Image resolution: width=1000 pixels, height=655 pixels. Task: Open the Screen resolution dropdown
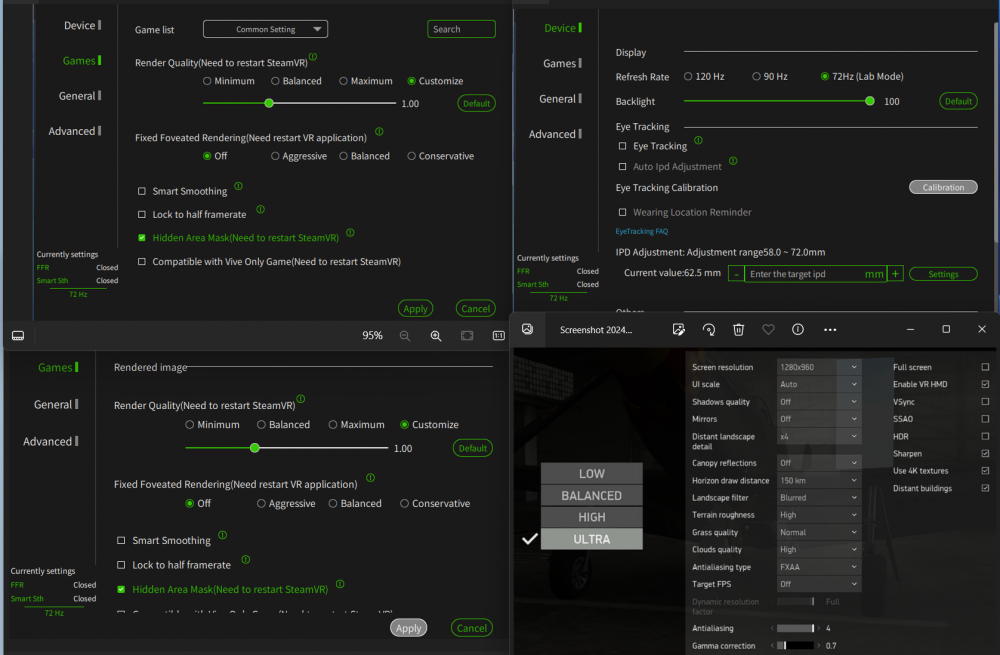[x=817, y=367]
